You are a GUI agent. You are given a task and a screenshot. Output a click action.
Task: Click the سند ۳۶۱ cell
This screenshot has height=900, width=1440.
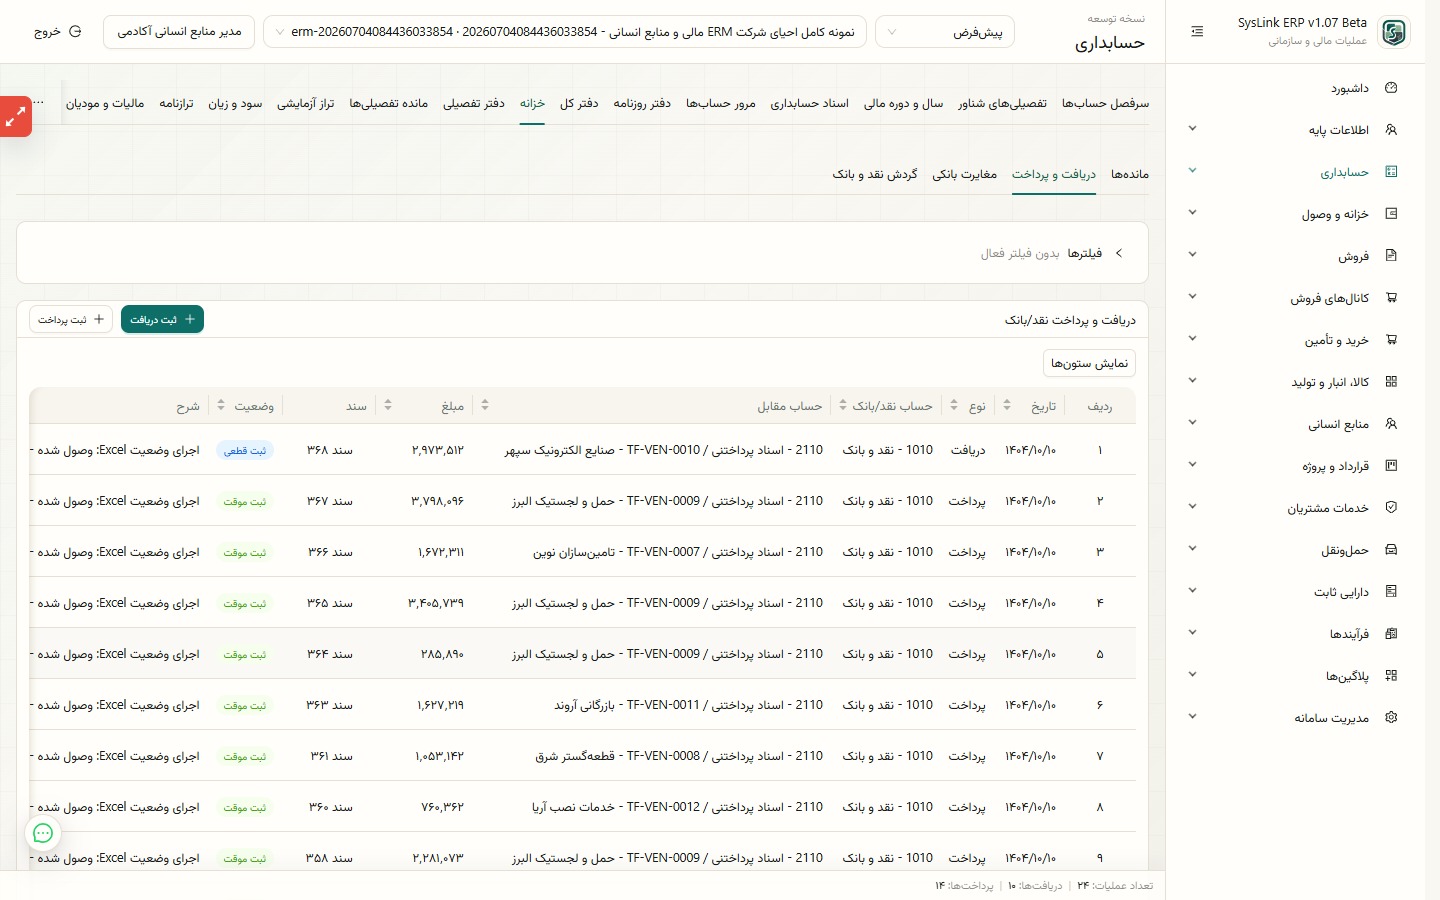tap(332, 756)
